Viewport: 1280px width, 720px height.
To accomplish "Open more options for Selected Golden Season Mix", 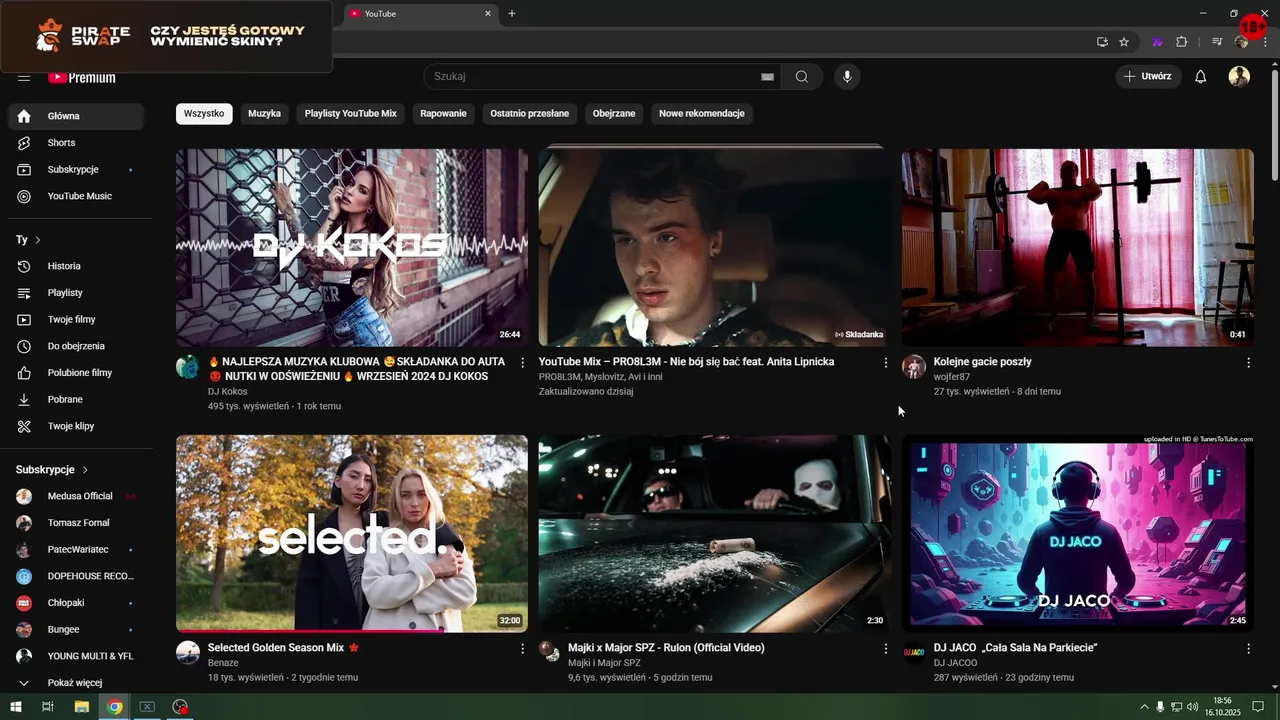I will click(x=522, y=648).
